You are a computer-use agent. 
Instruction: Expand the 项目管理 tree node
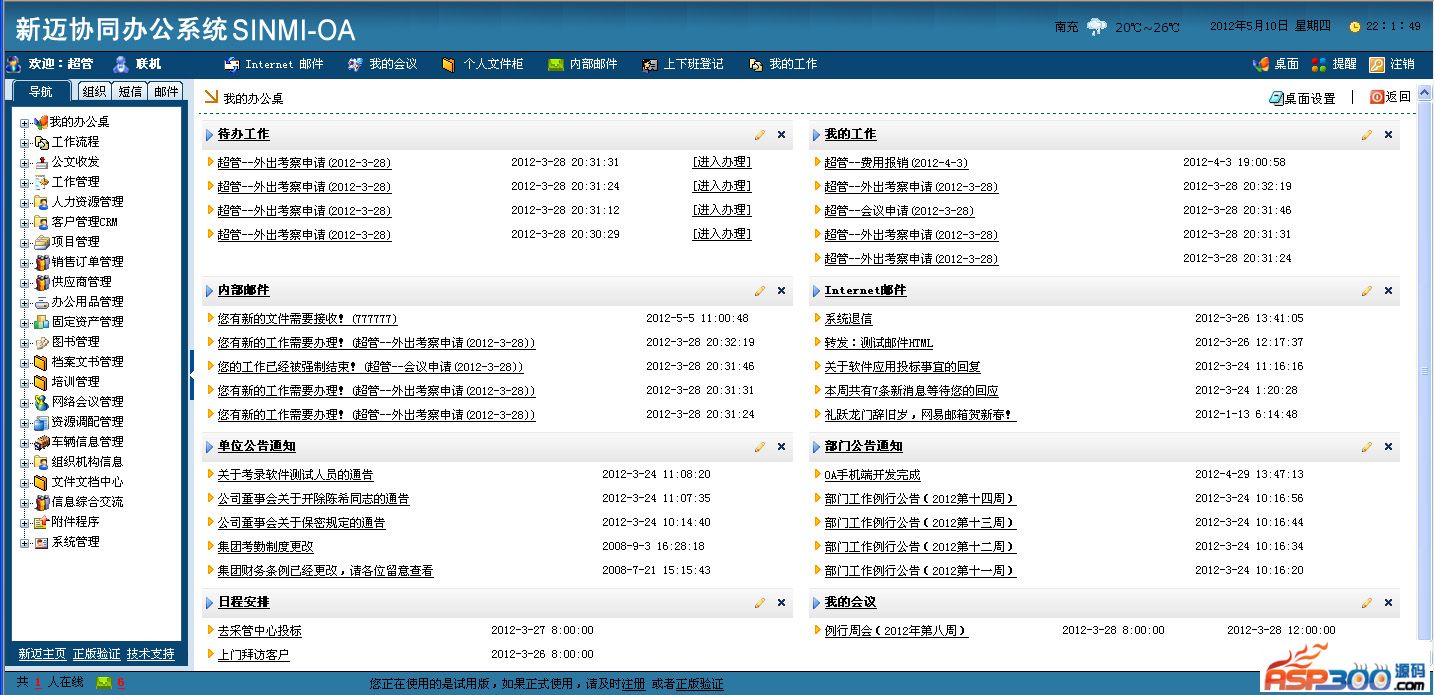25,243
